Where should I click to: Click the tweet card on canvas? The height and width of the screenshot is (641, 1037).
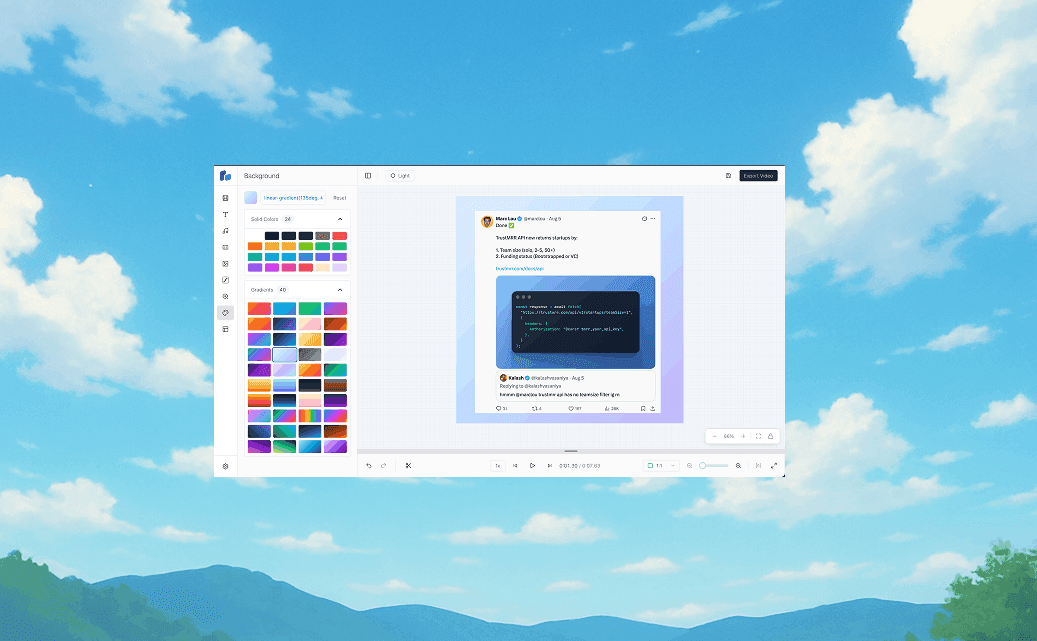(569, 312)
